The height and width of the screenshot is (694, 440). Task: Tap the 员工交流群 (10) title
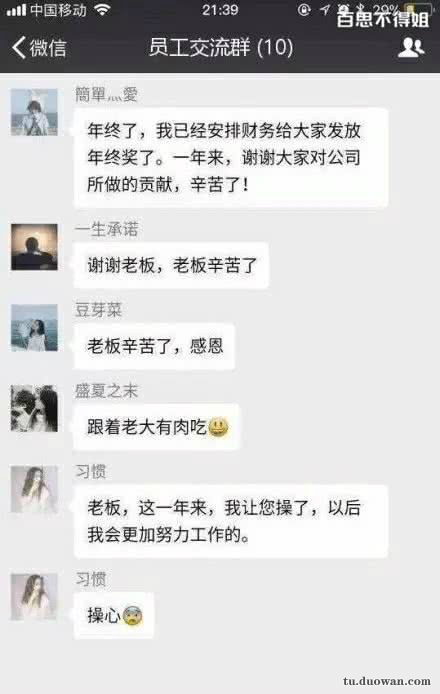[221, 47]
